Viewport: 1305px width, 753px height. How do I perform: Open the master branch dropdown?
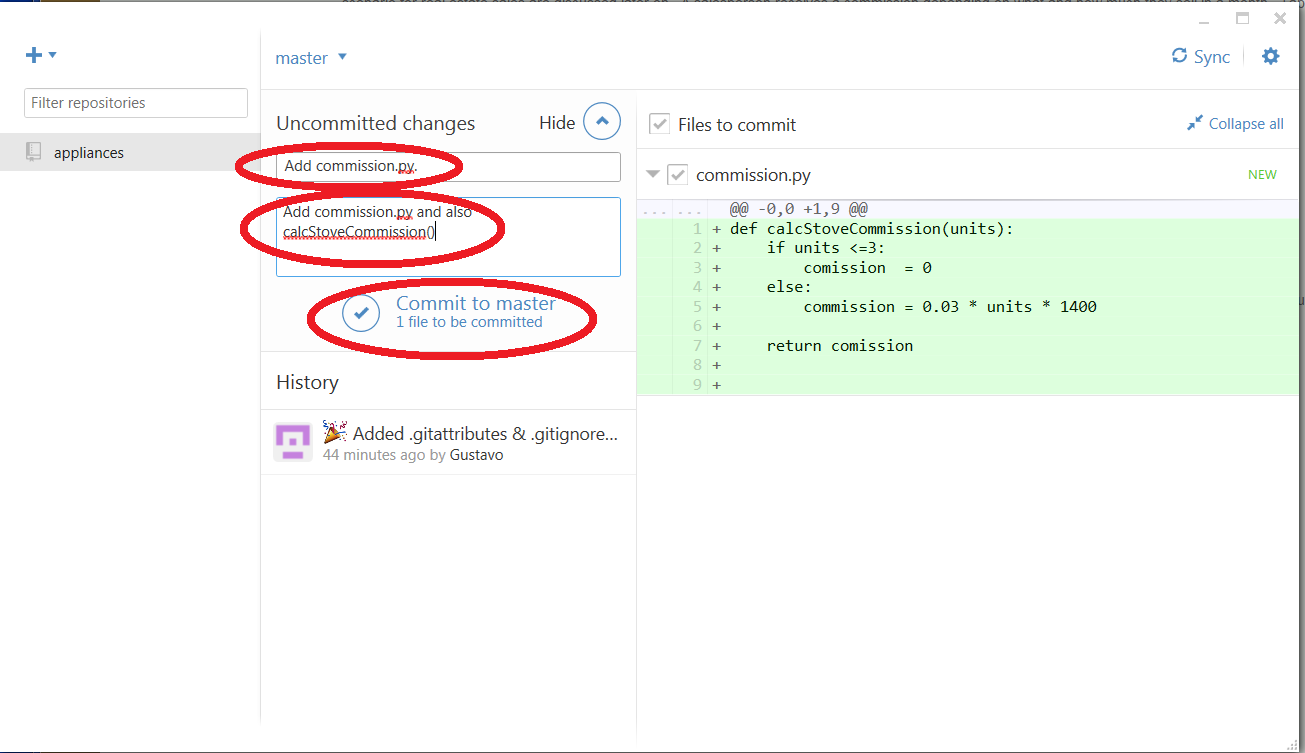(x=311, y=58)
